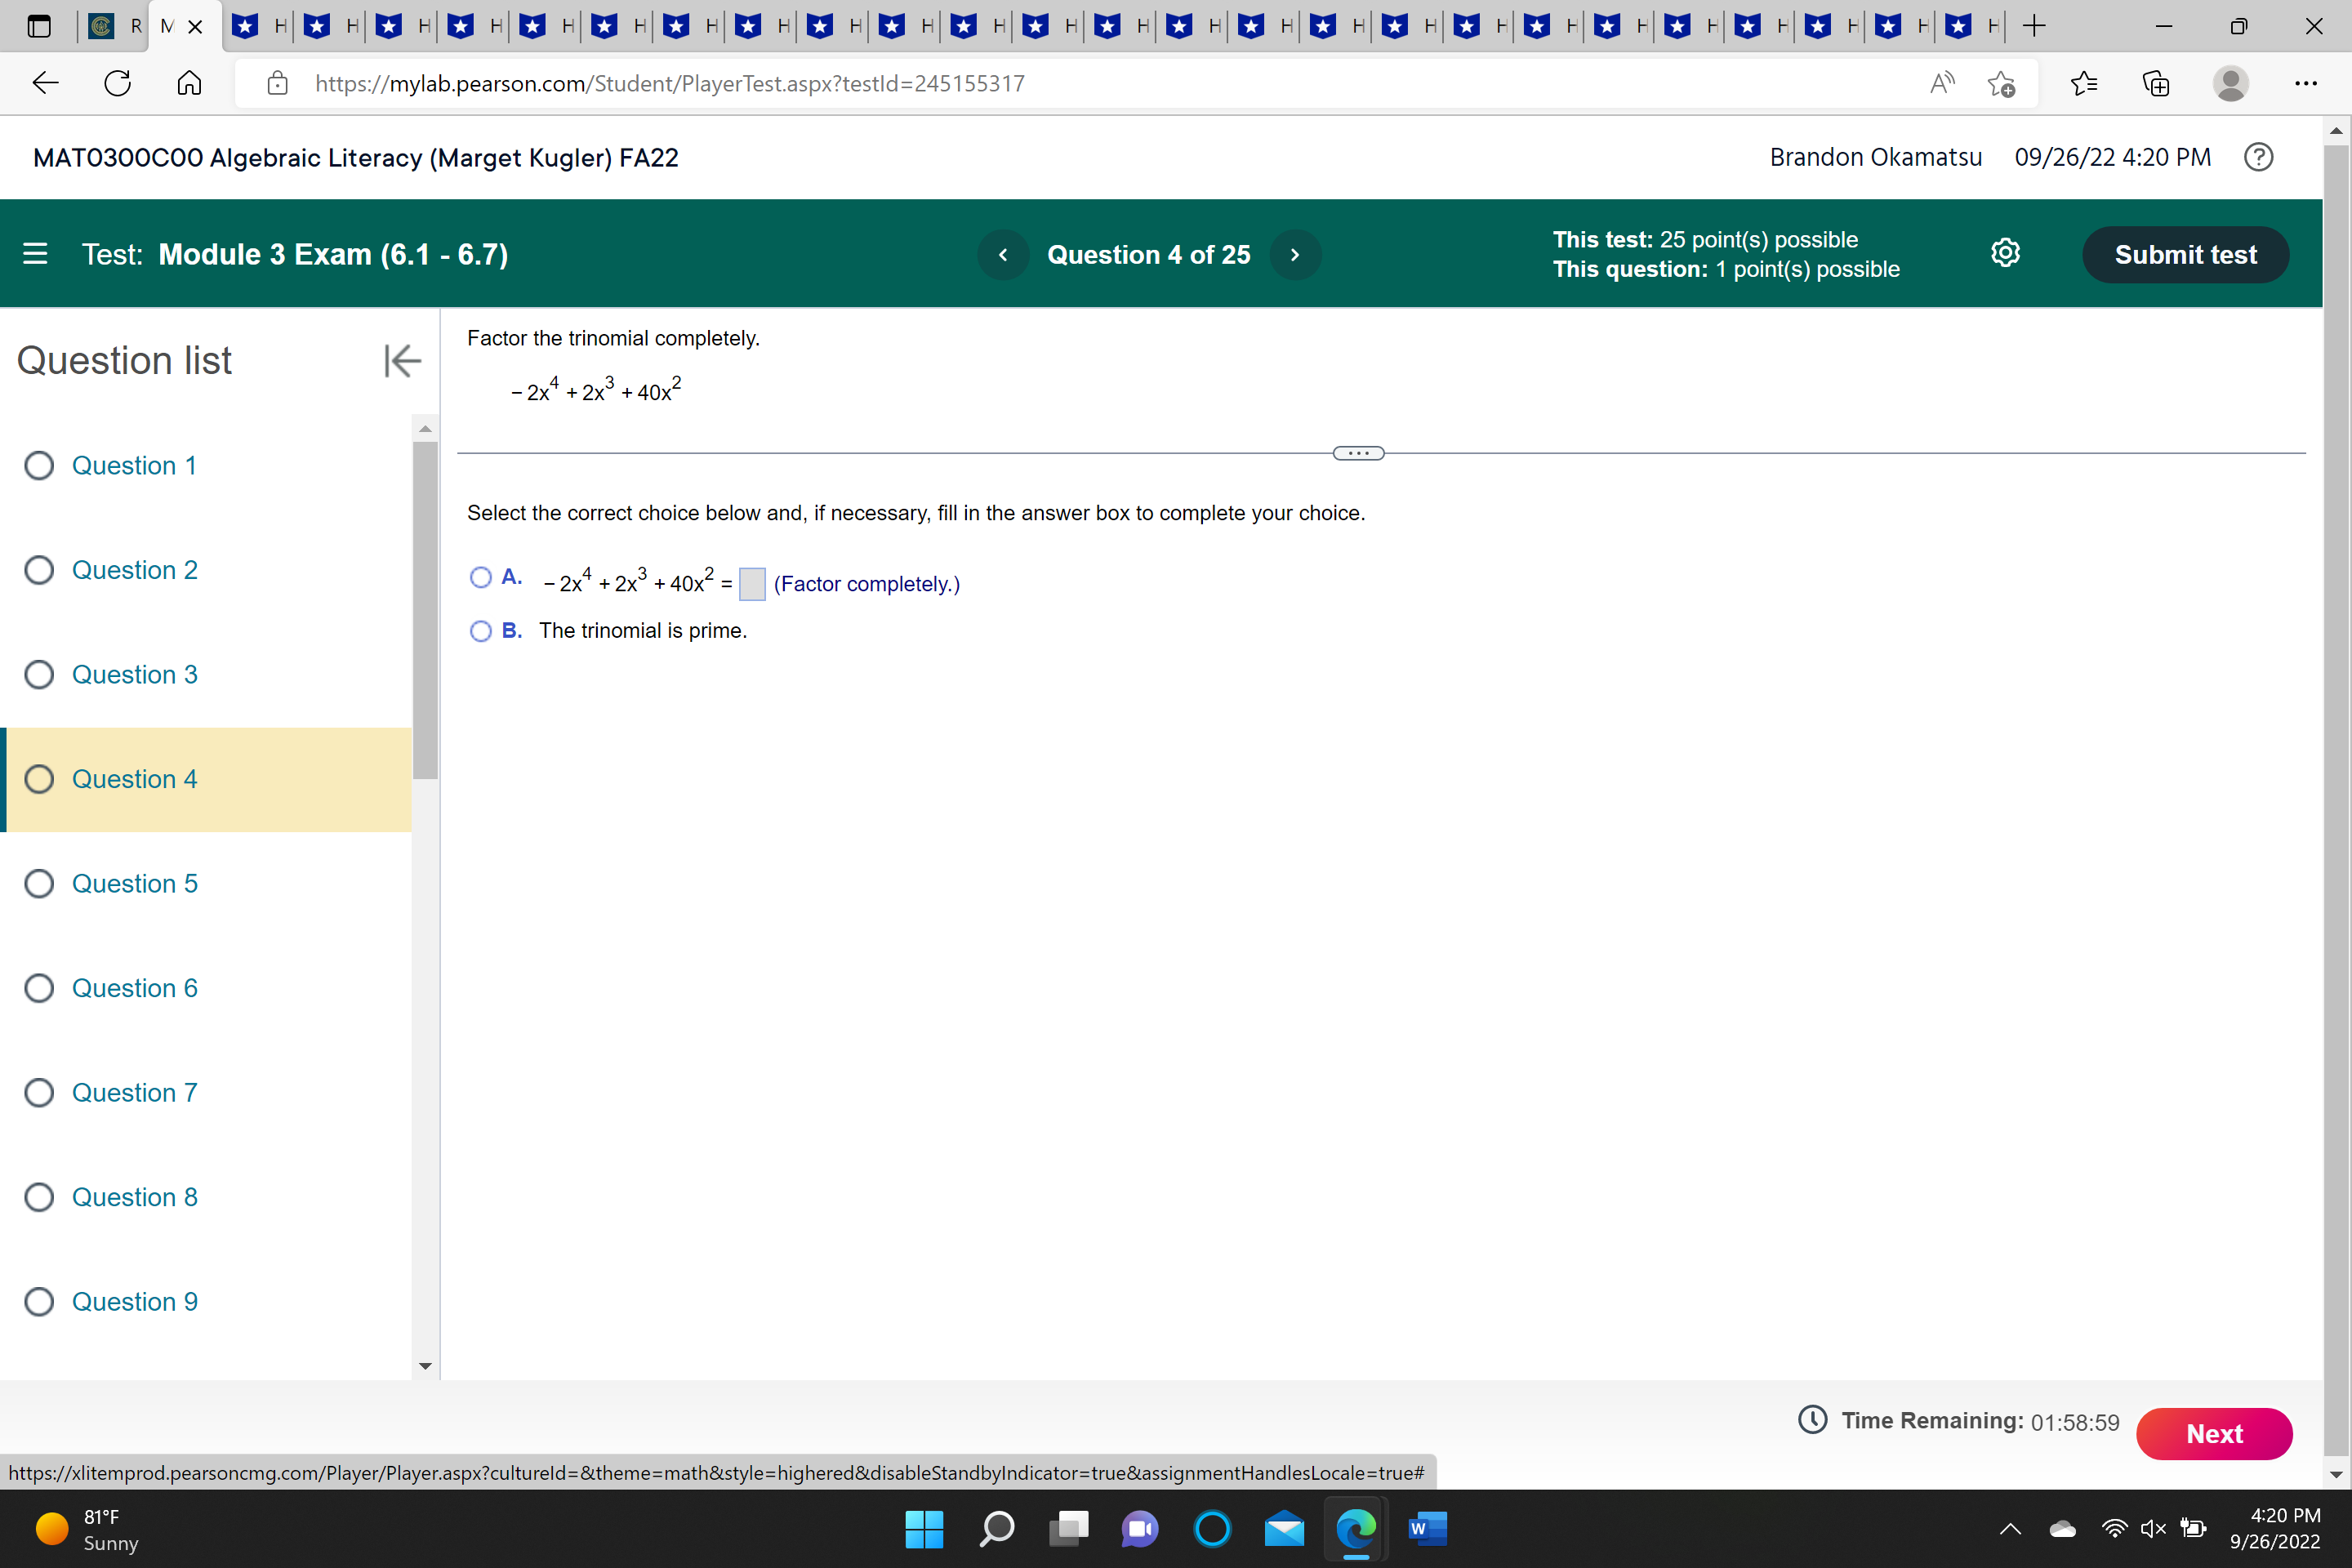The image size is (2352, 1568).
Task: Select the Question 5 radio circle
Action: coord(39,884)
